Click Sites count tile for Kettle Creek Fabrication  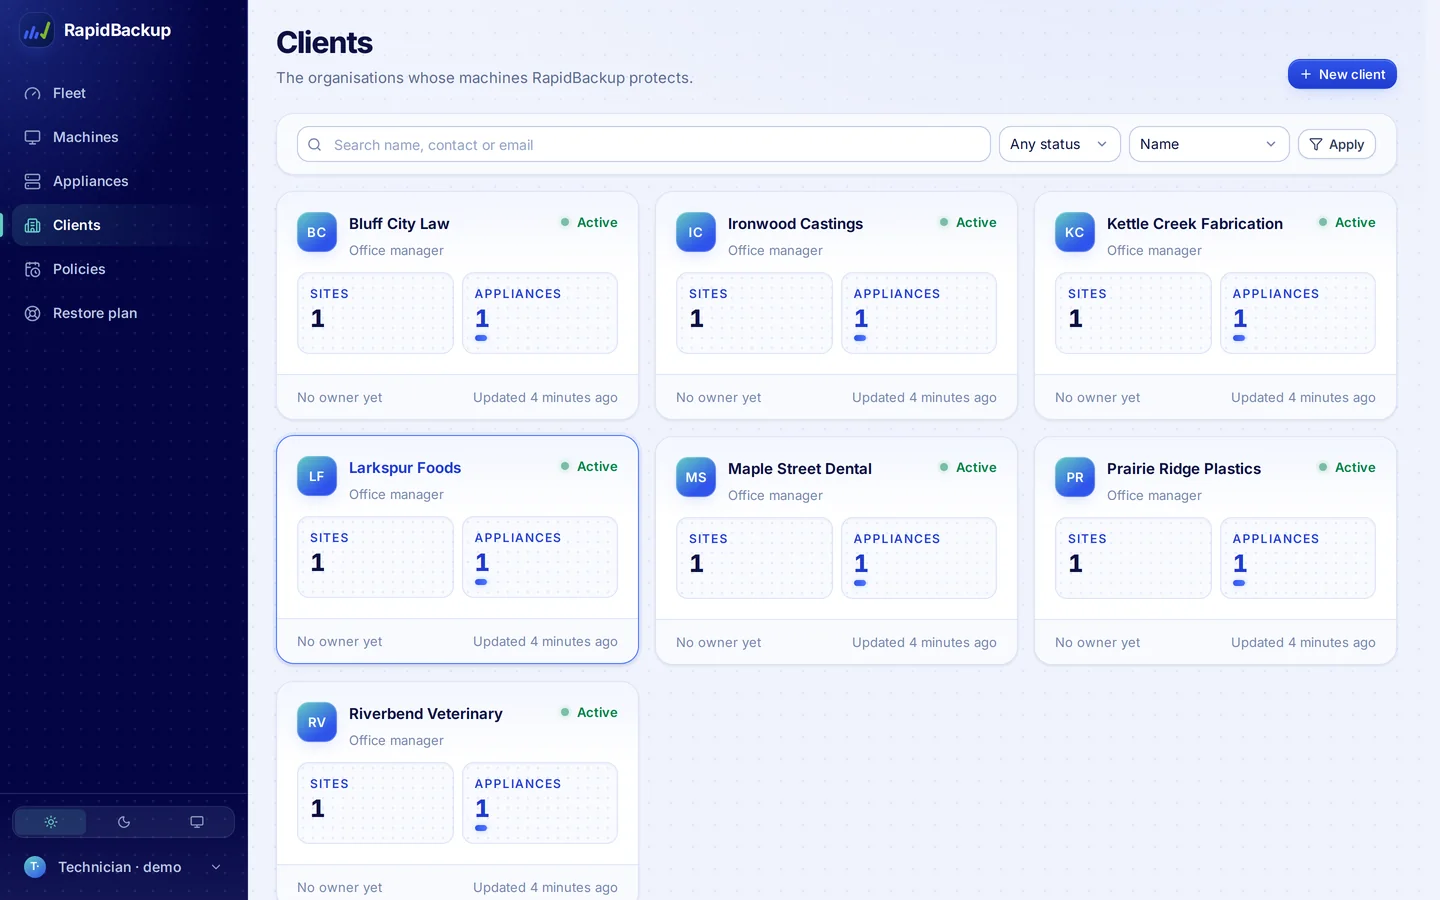click(1133, 313)
